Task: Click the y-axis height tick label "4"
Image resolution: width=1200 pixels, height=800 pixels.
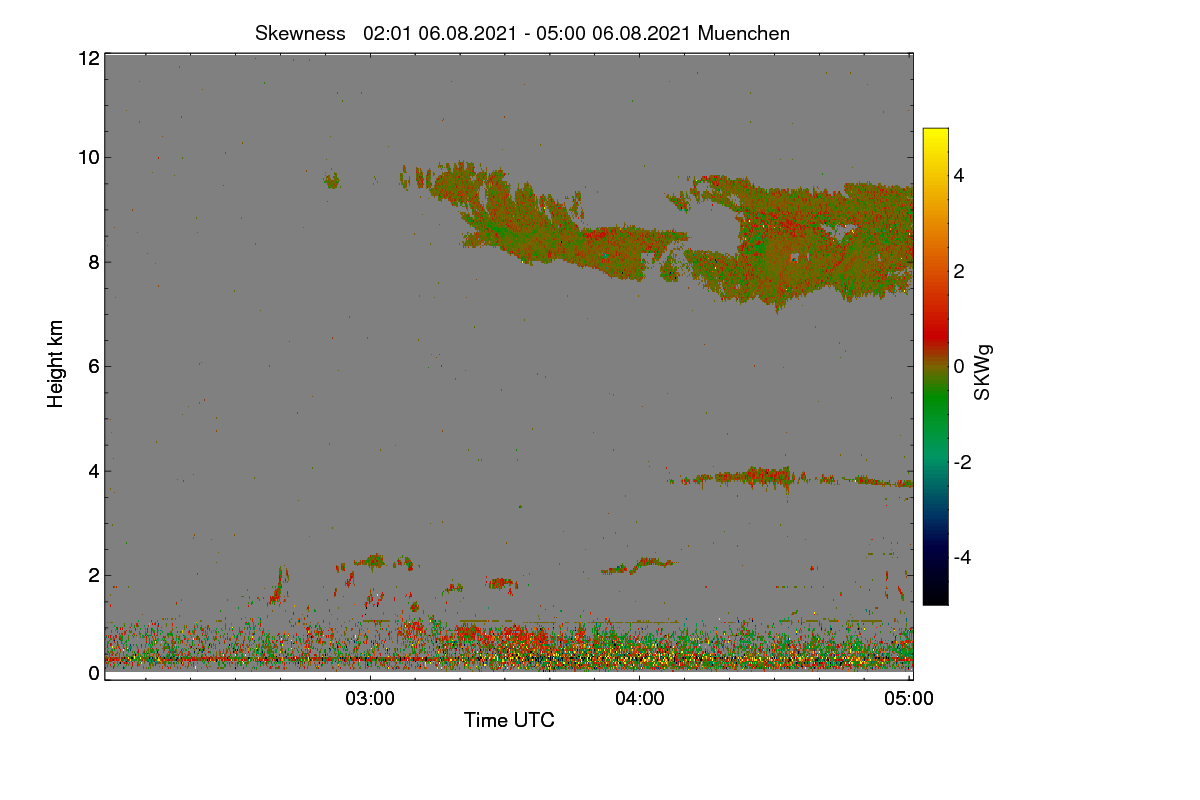Action: [x=93, y=471]
